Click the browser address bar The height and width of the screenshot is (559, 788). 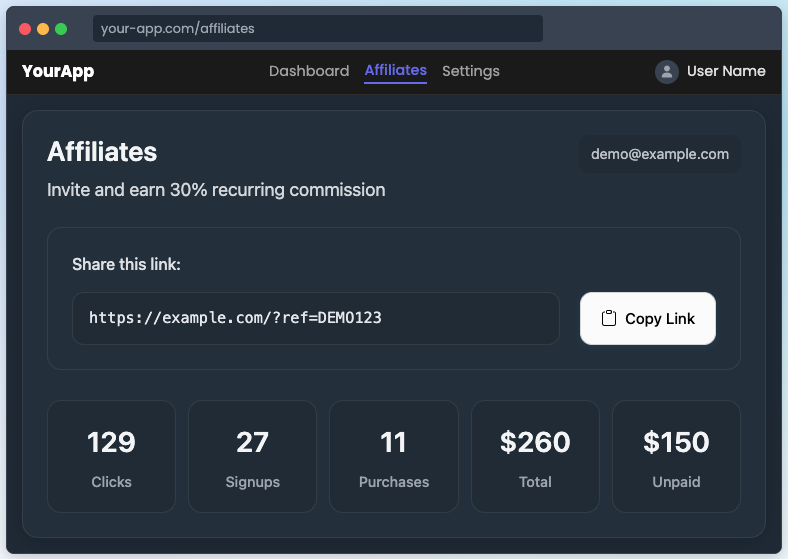(318, 28)
